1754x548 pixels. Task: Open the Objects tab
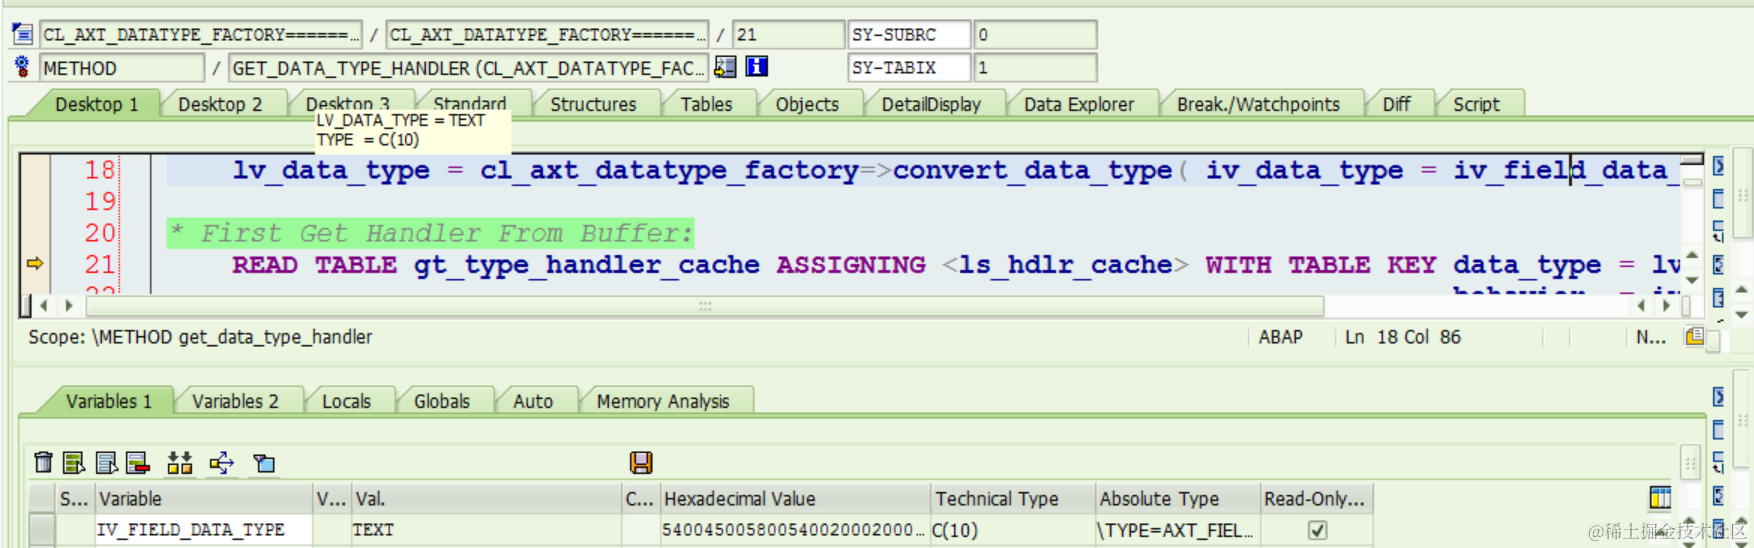point(807,104)
